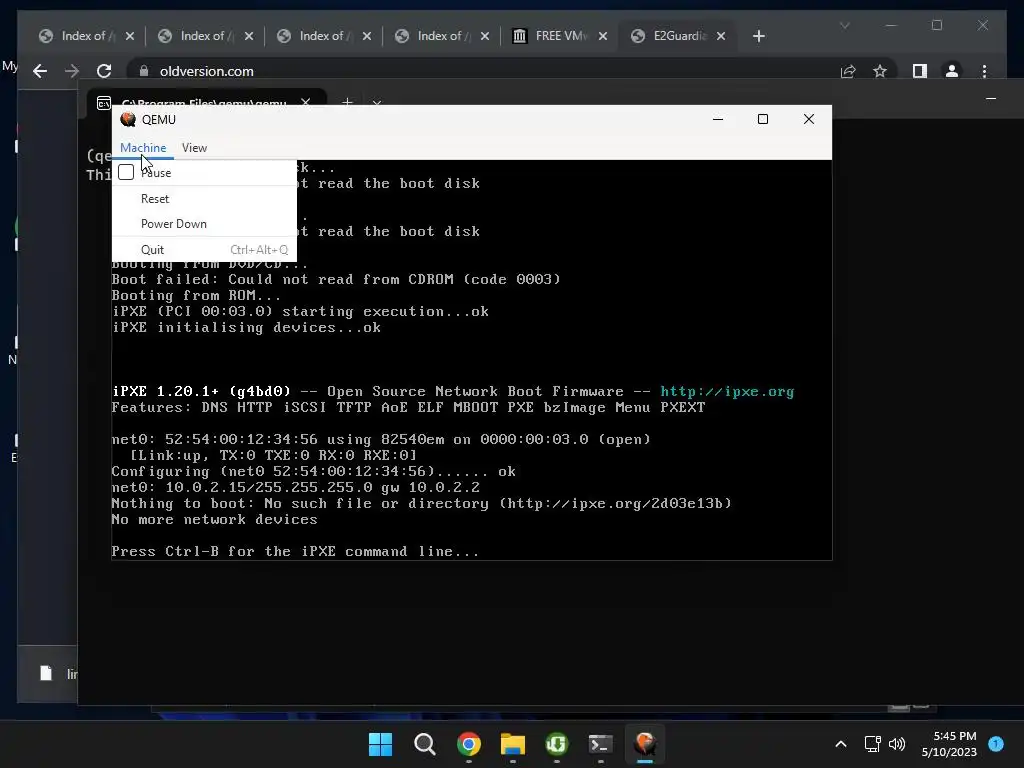1024x768 pixels.
Task: Open Chrome tab search dropdown
Action: coord(844,25)
